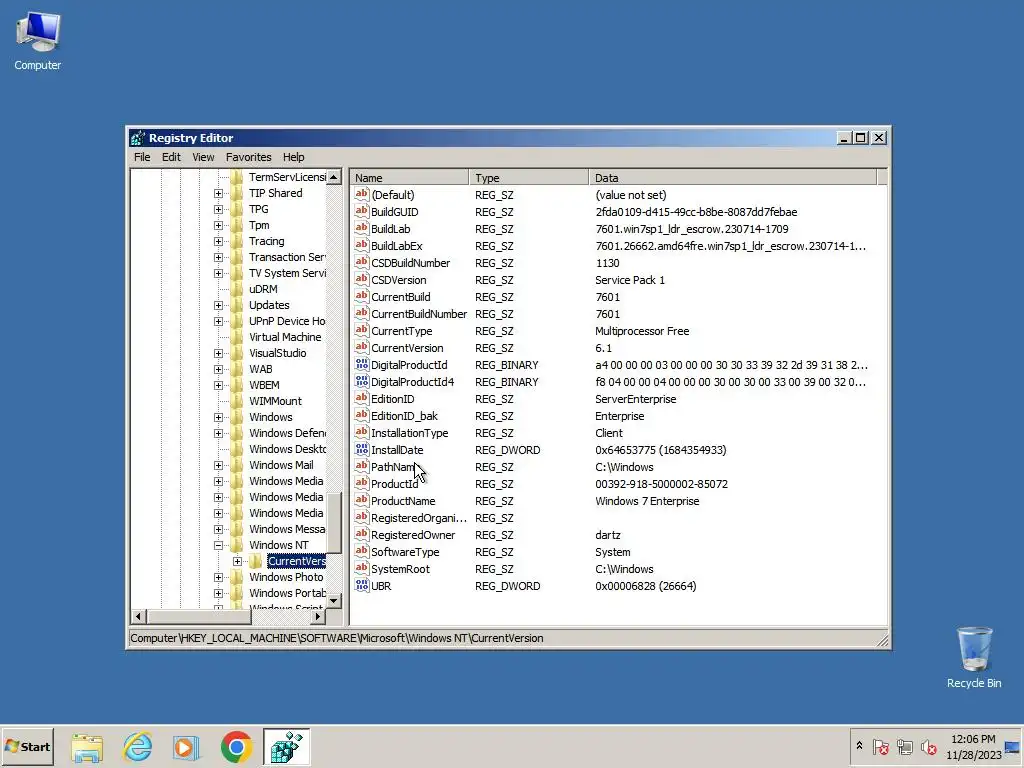Click the CurrentVersion key folder icon
The width and height of the screenshot is (1024, 768).
256,561
